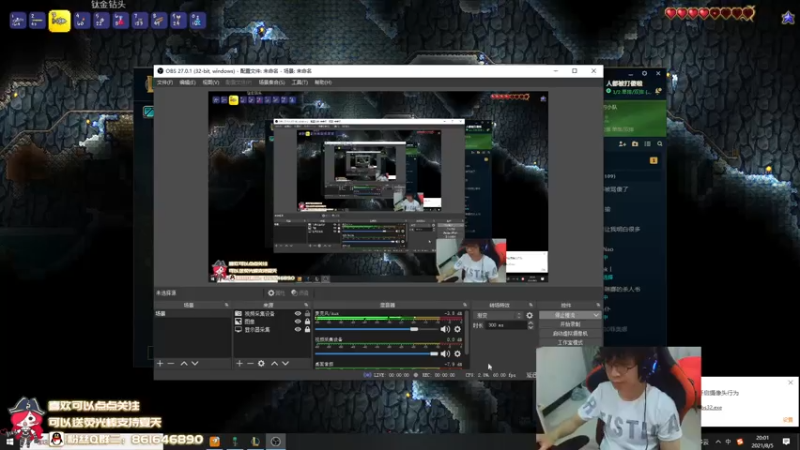Open transition properties gear icon
The height and width of the screenshot is (450, 800).
(530, 316)
